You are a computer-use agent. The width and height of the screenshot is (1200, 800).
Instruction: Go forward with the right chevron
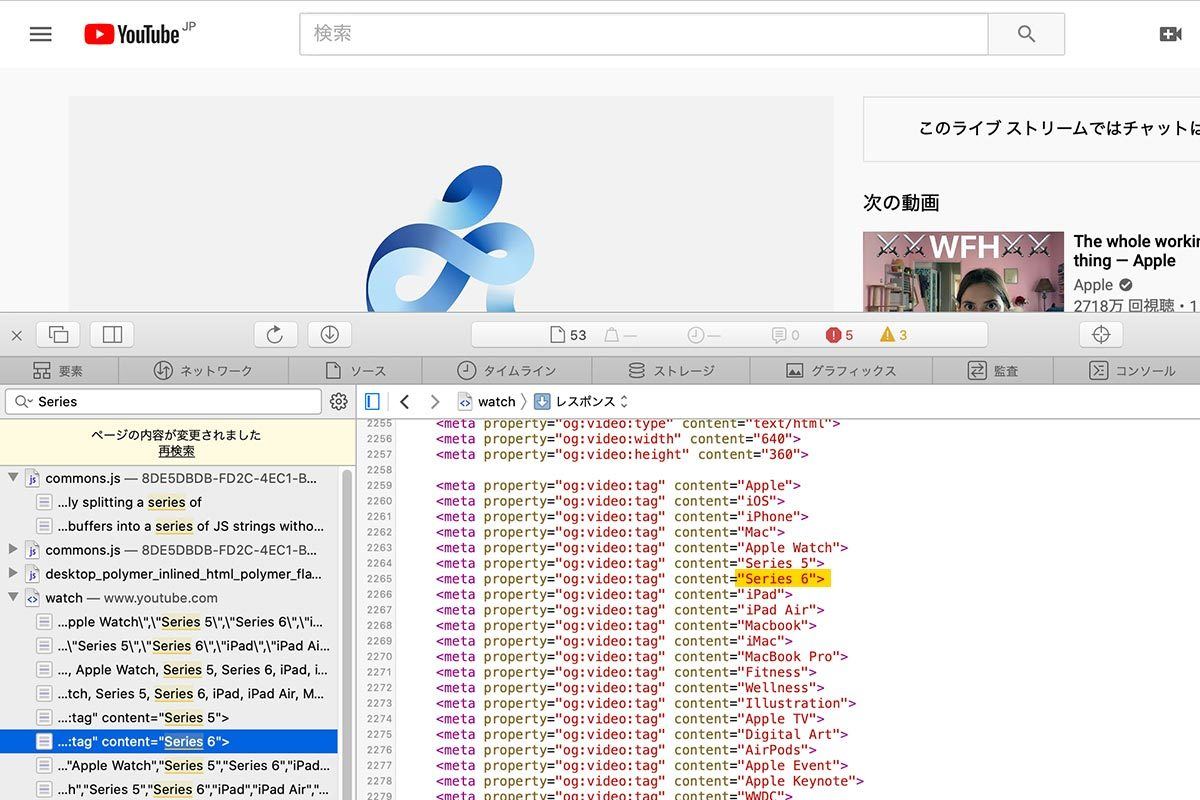coord(434,401)
